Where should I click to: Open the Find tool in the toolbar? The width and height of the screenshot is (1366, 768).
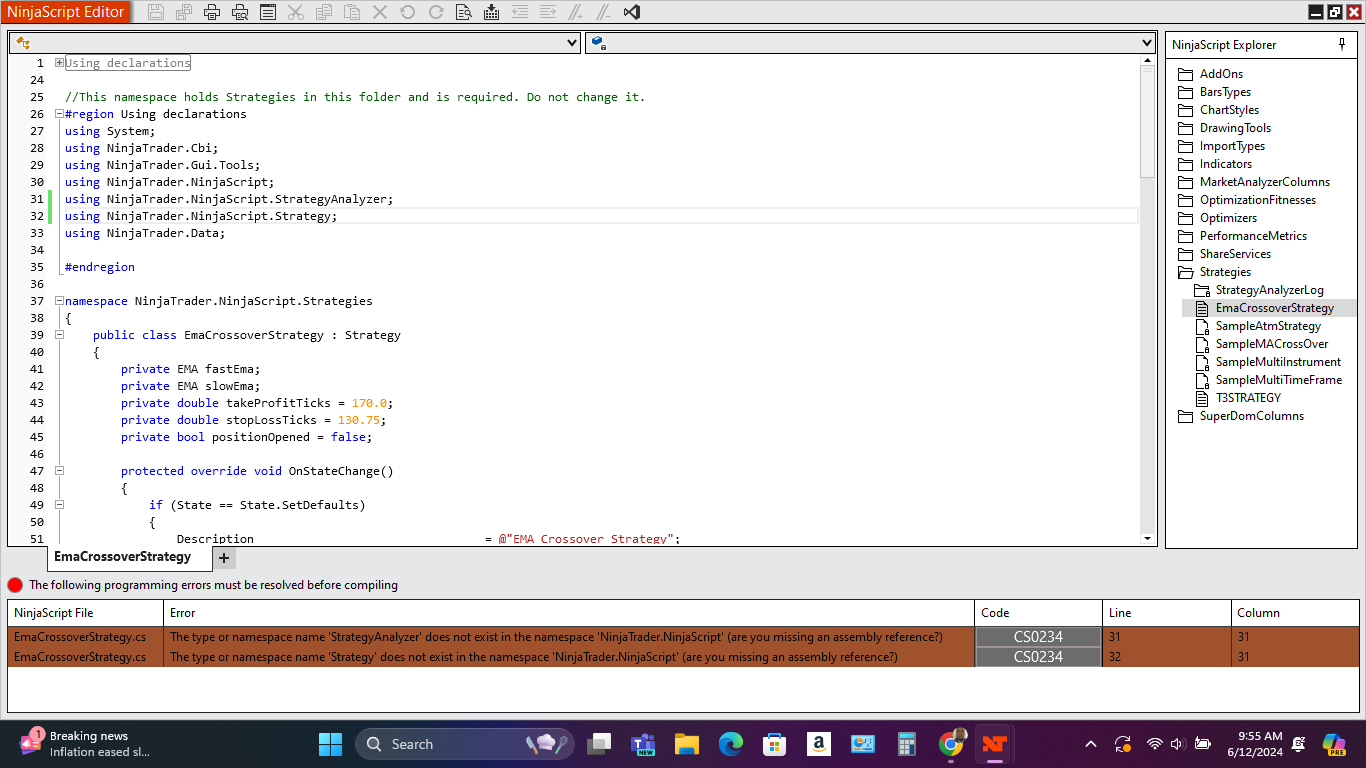coord(464,12)
